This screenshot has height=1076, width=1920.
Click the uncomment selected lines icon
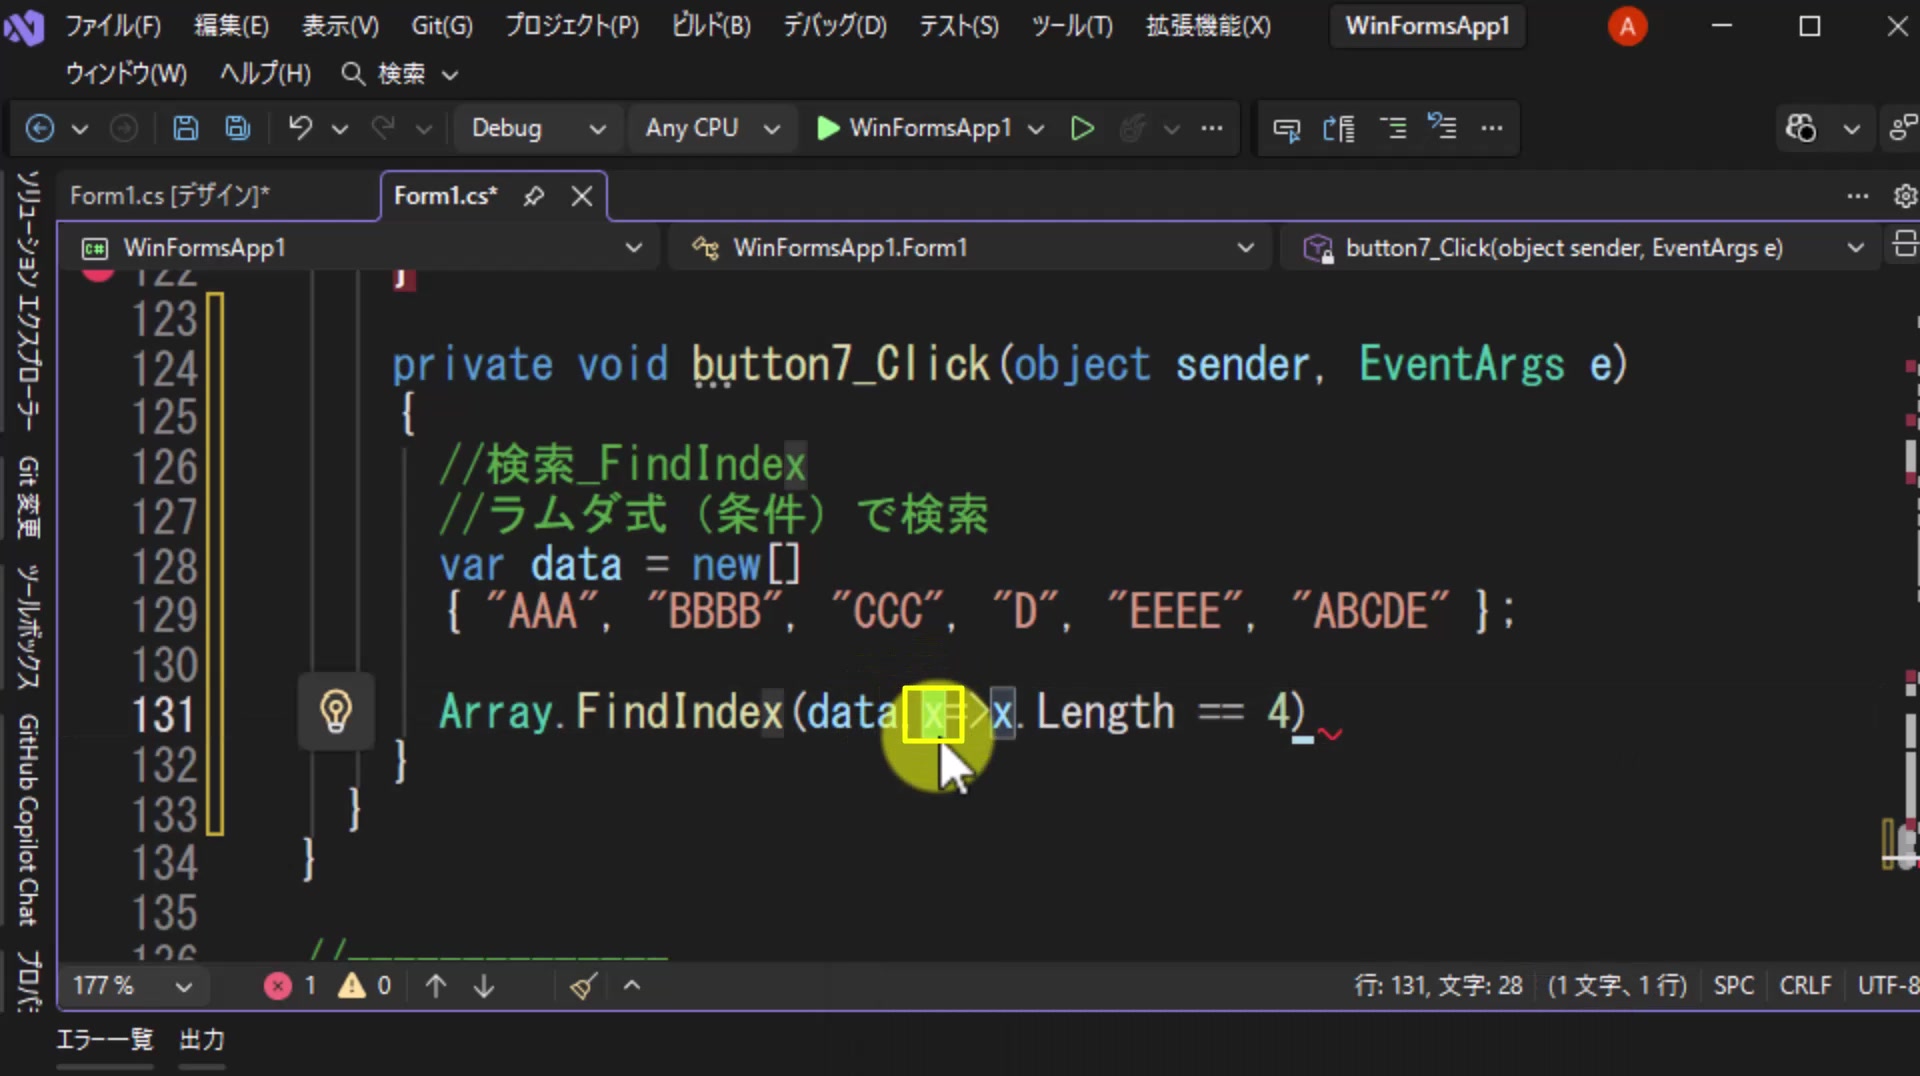pyautogui.click(x=1442, y=128)
